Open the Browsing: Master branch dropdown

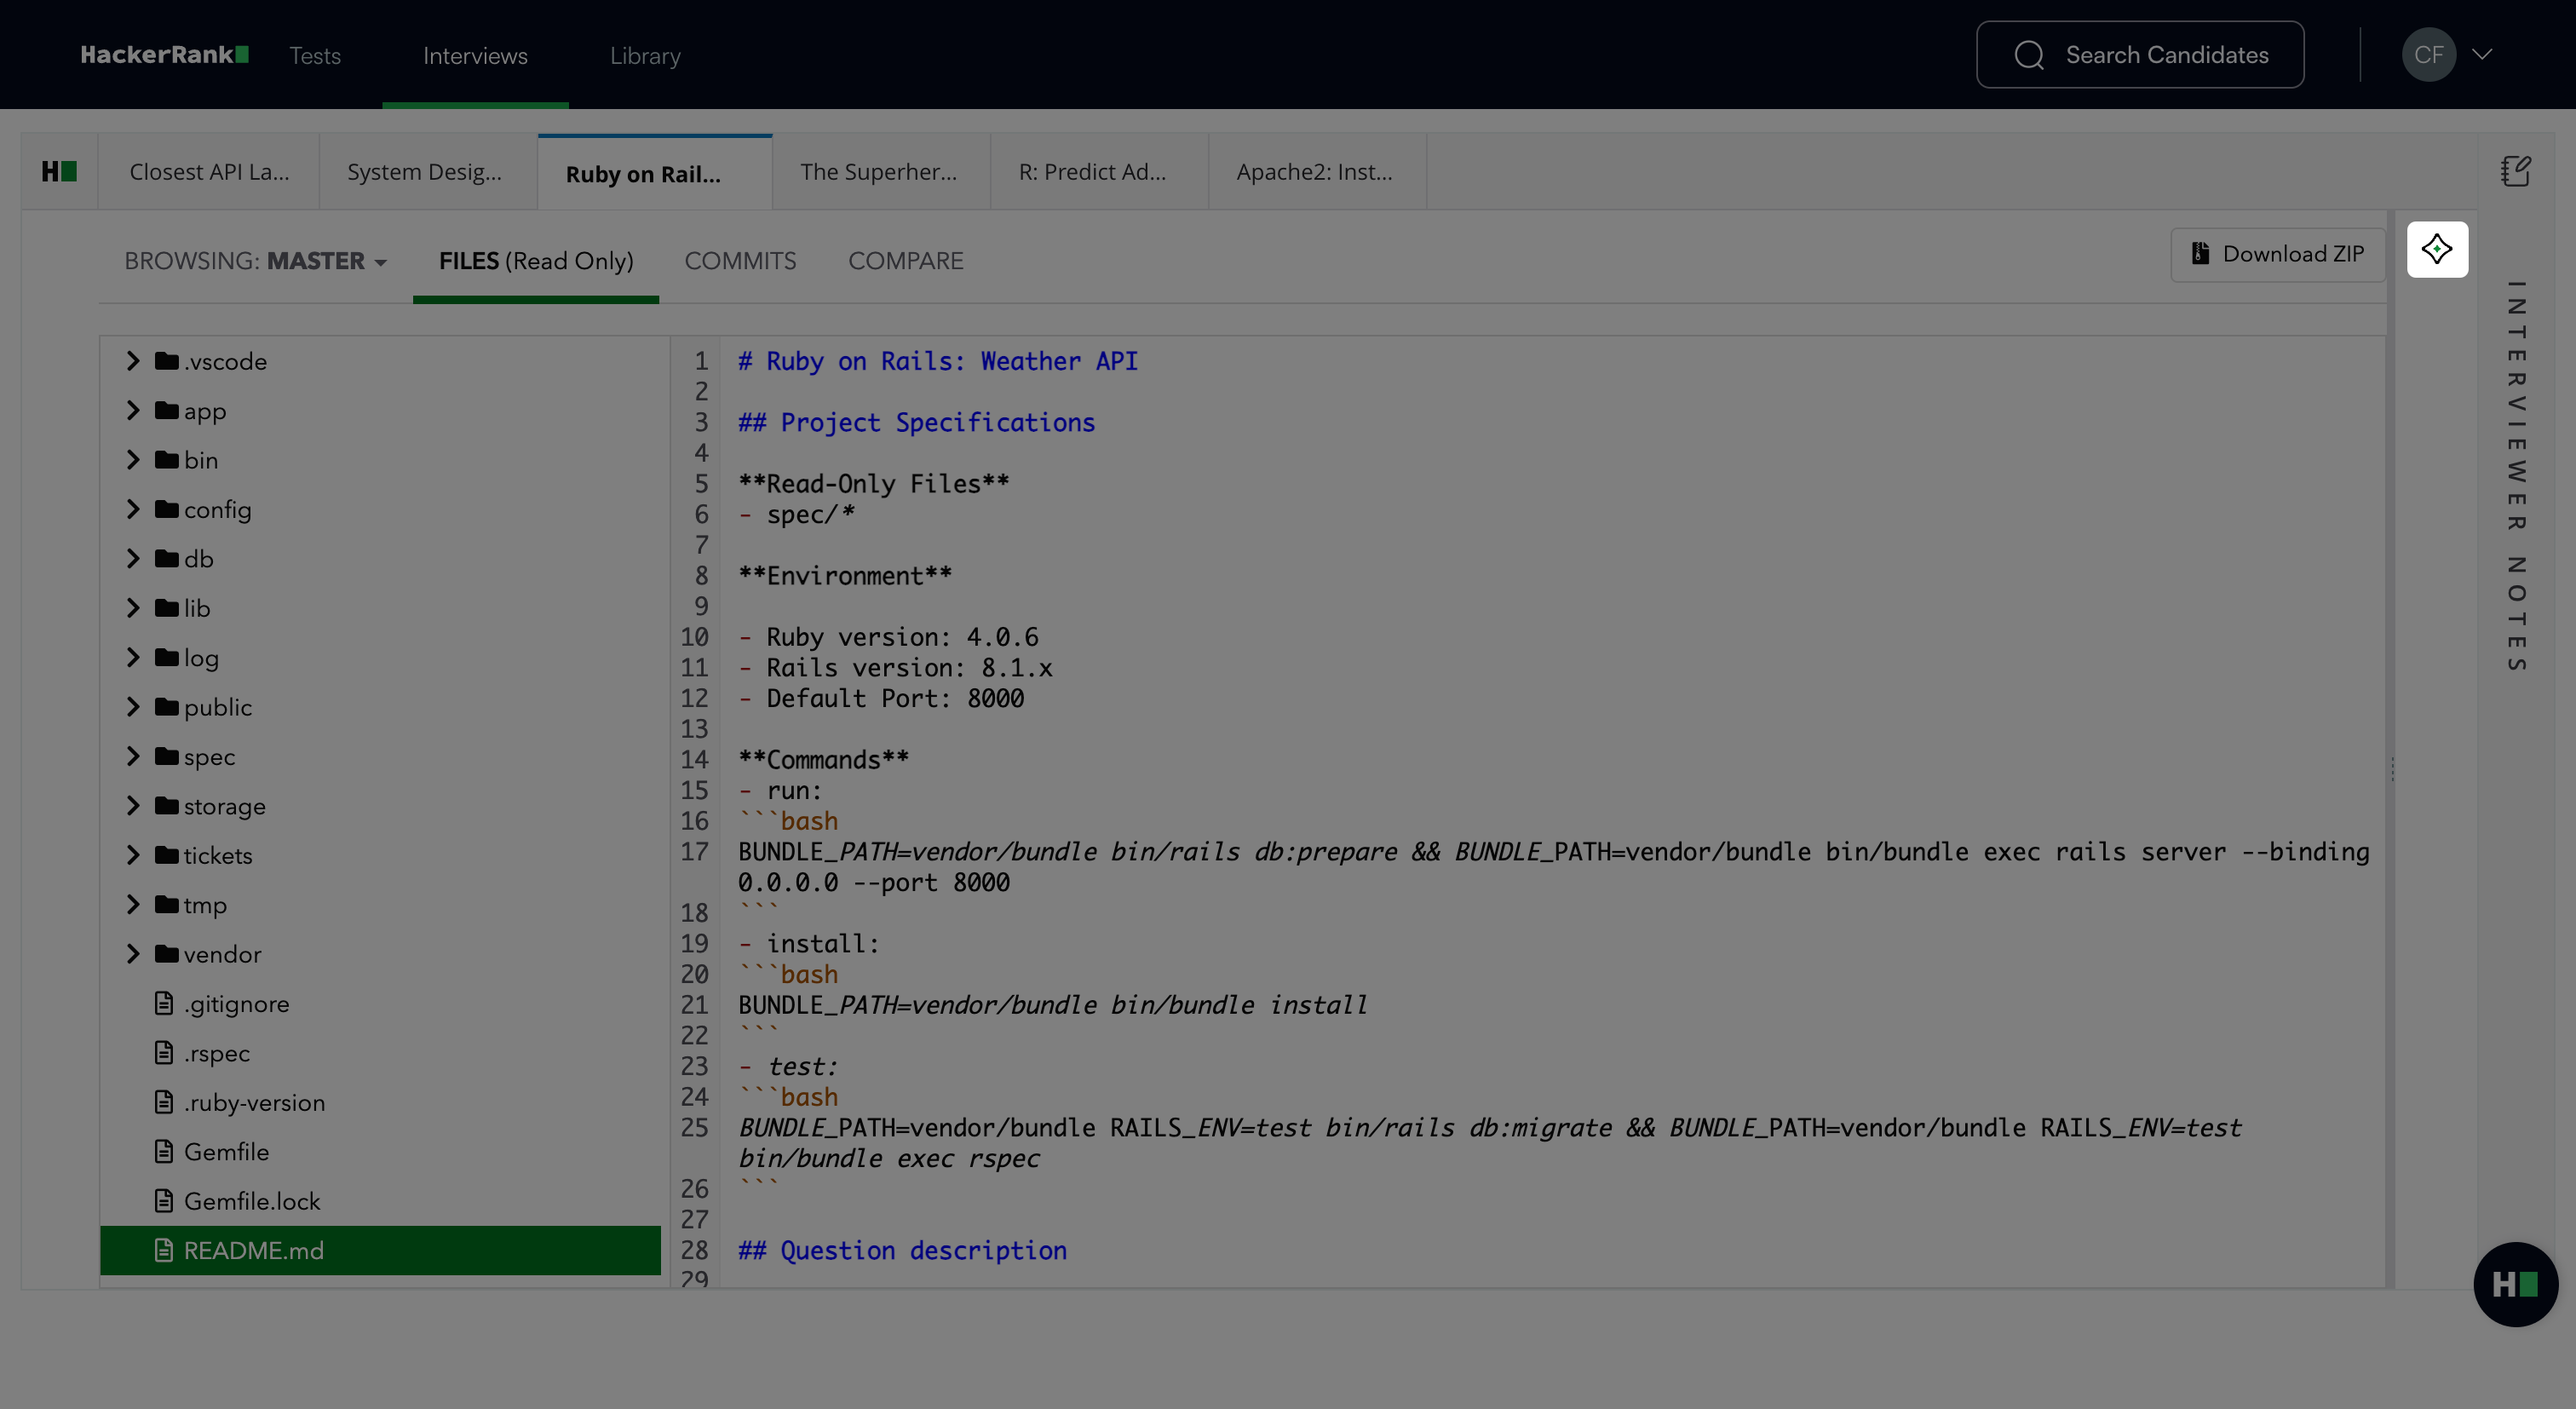tap(256, 261)
